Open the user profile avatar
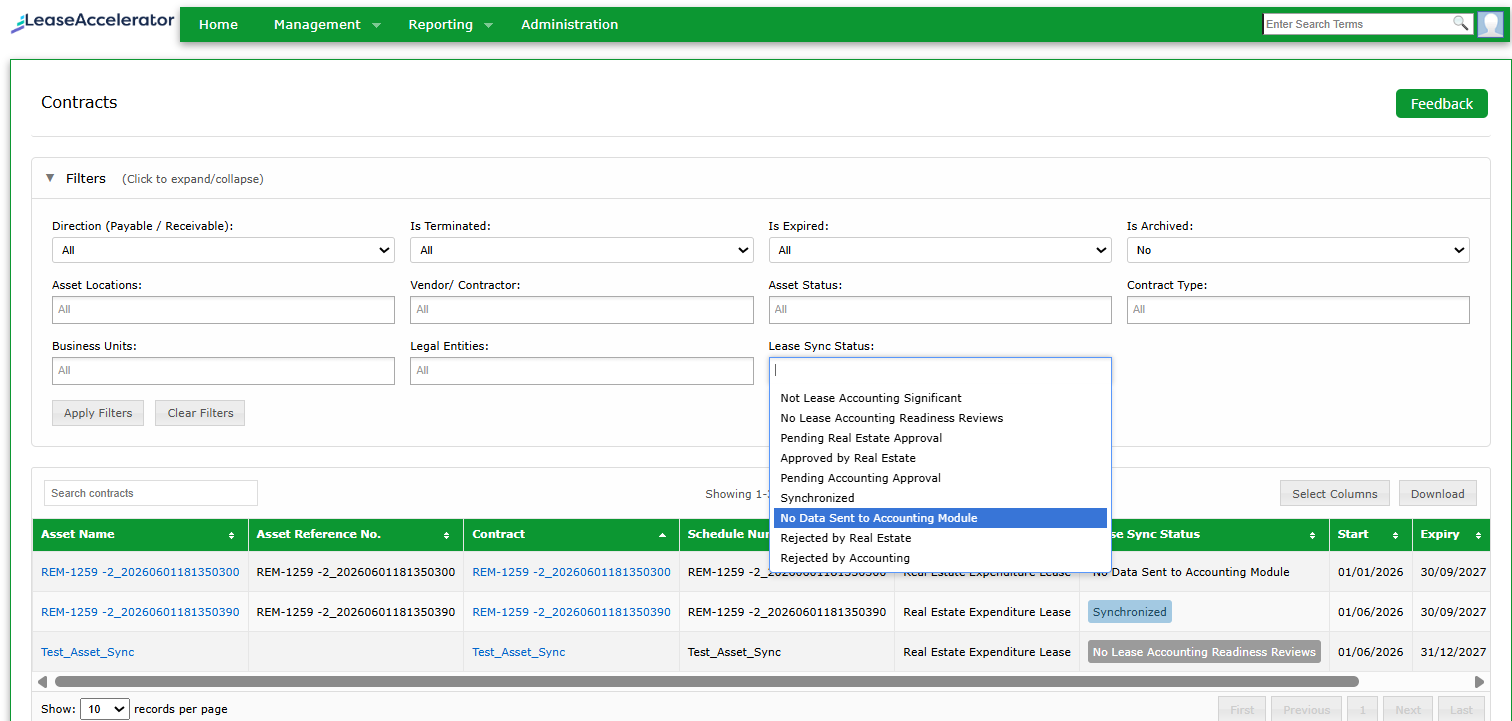Screen dimensions: 1512x721 (x=1490, y=24)
